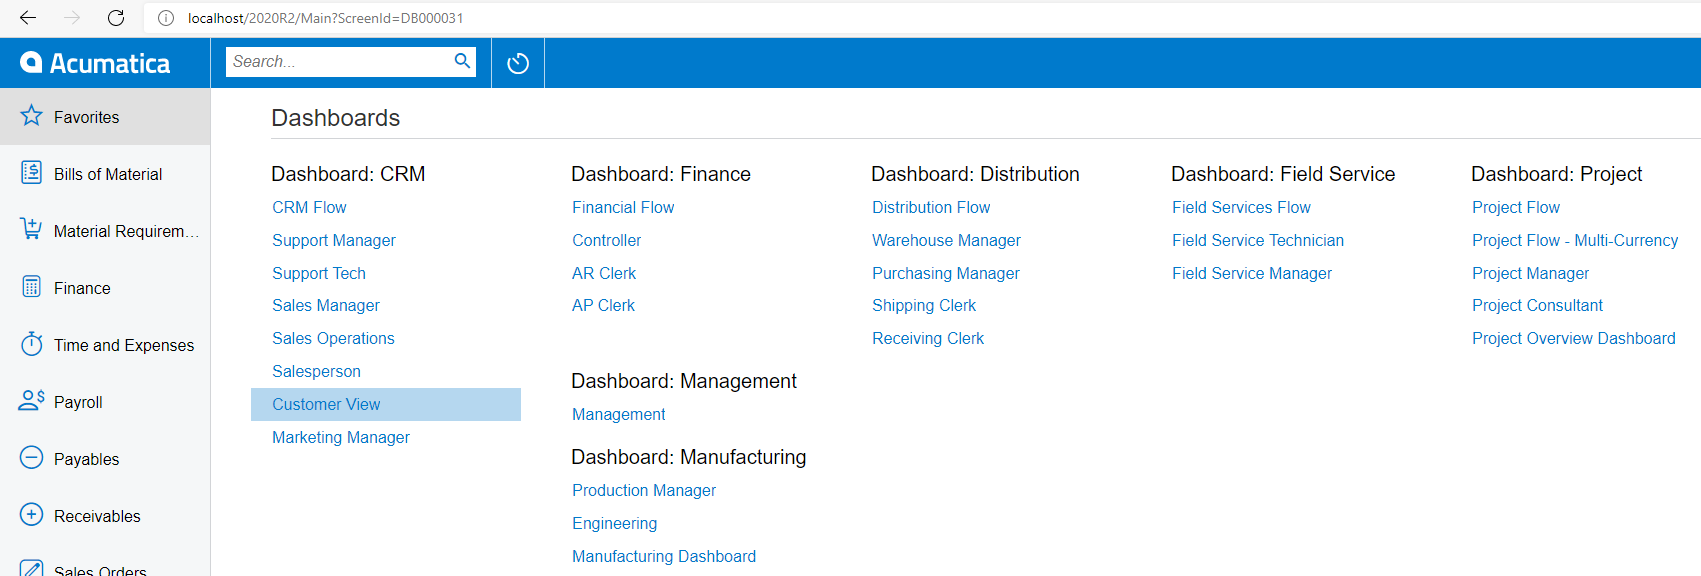Open the Purchasing Manager dashboard
The image size is (1701, 576).
[x=946, y=273]
